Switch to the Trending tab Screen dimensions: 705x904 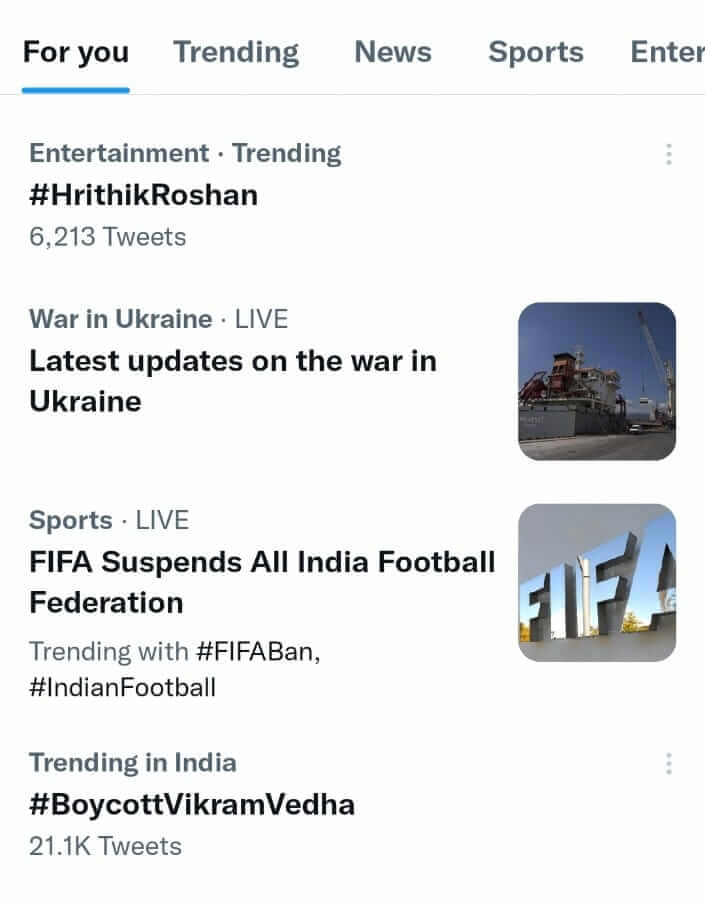point(236,52)
